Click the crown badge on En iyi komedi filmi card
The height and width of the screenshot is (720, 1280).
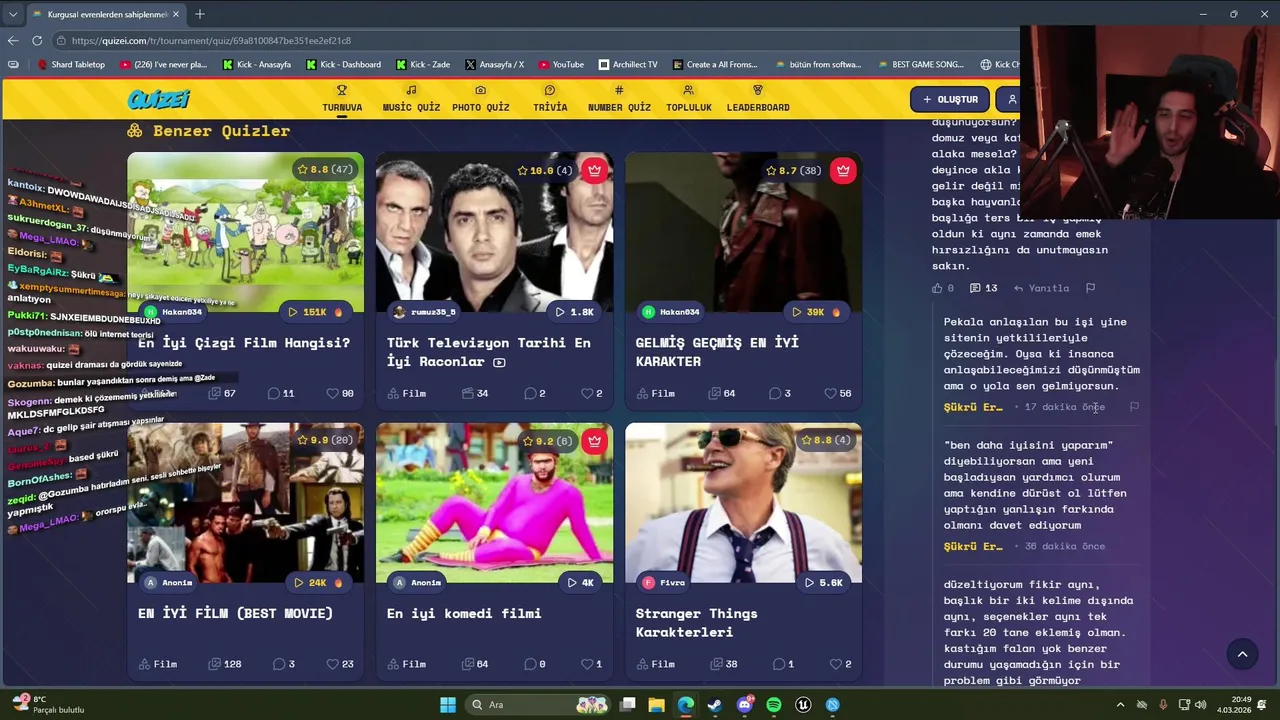coord(595,440)
